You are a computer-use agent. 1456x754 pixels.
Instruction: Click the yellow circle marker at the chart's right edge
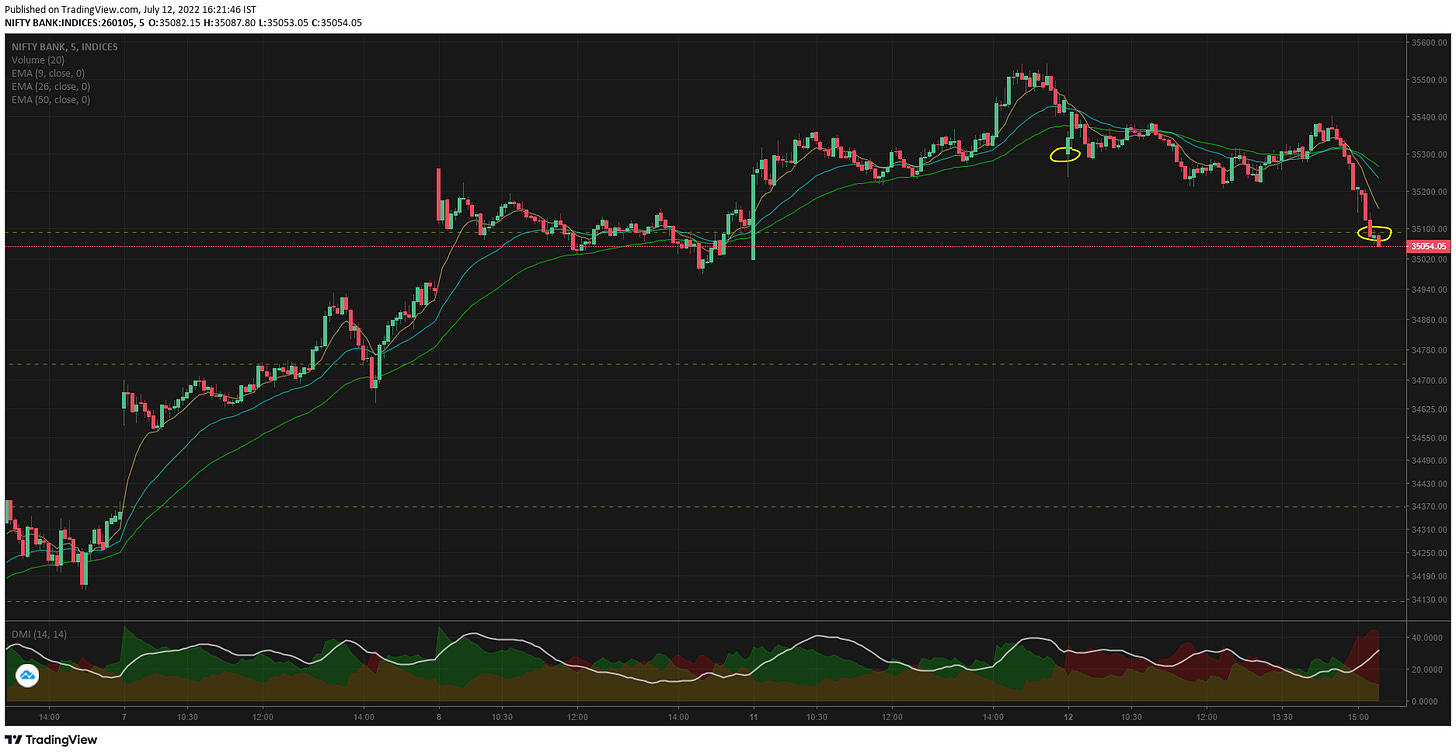pos(1374,232)
